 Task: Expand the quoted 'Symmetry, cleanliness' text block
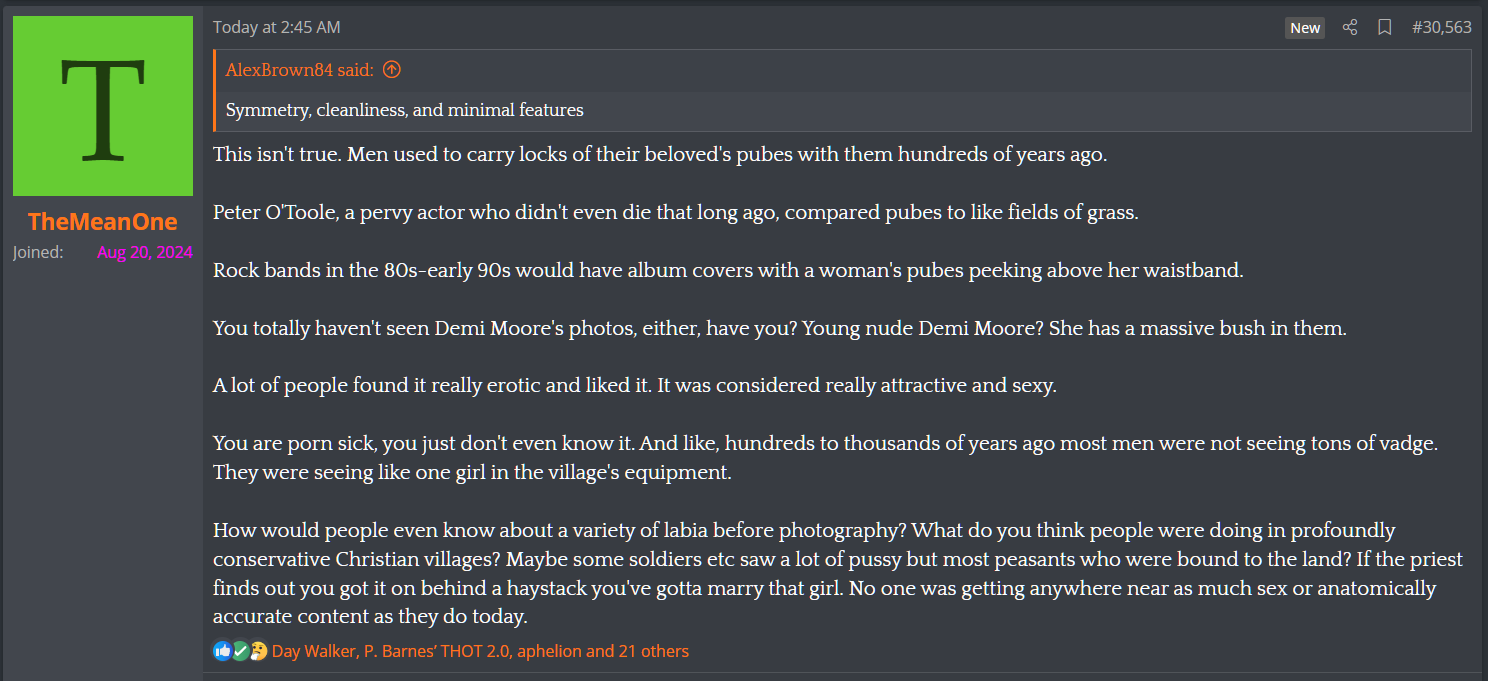pyautogui.click(x=405, y=110)
